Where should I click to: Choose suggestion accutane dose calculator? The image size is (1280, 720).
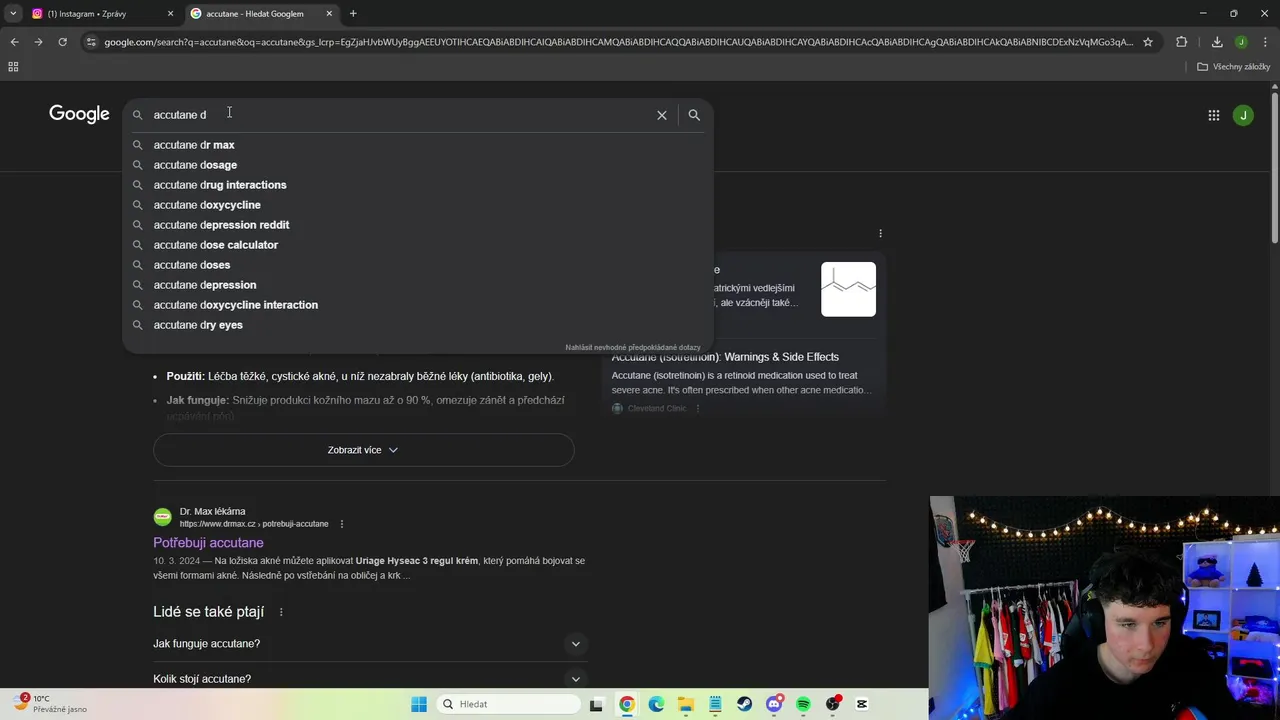pos(216,245)
